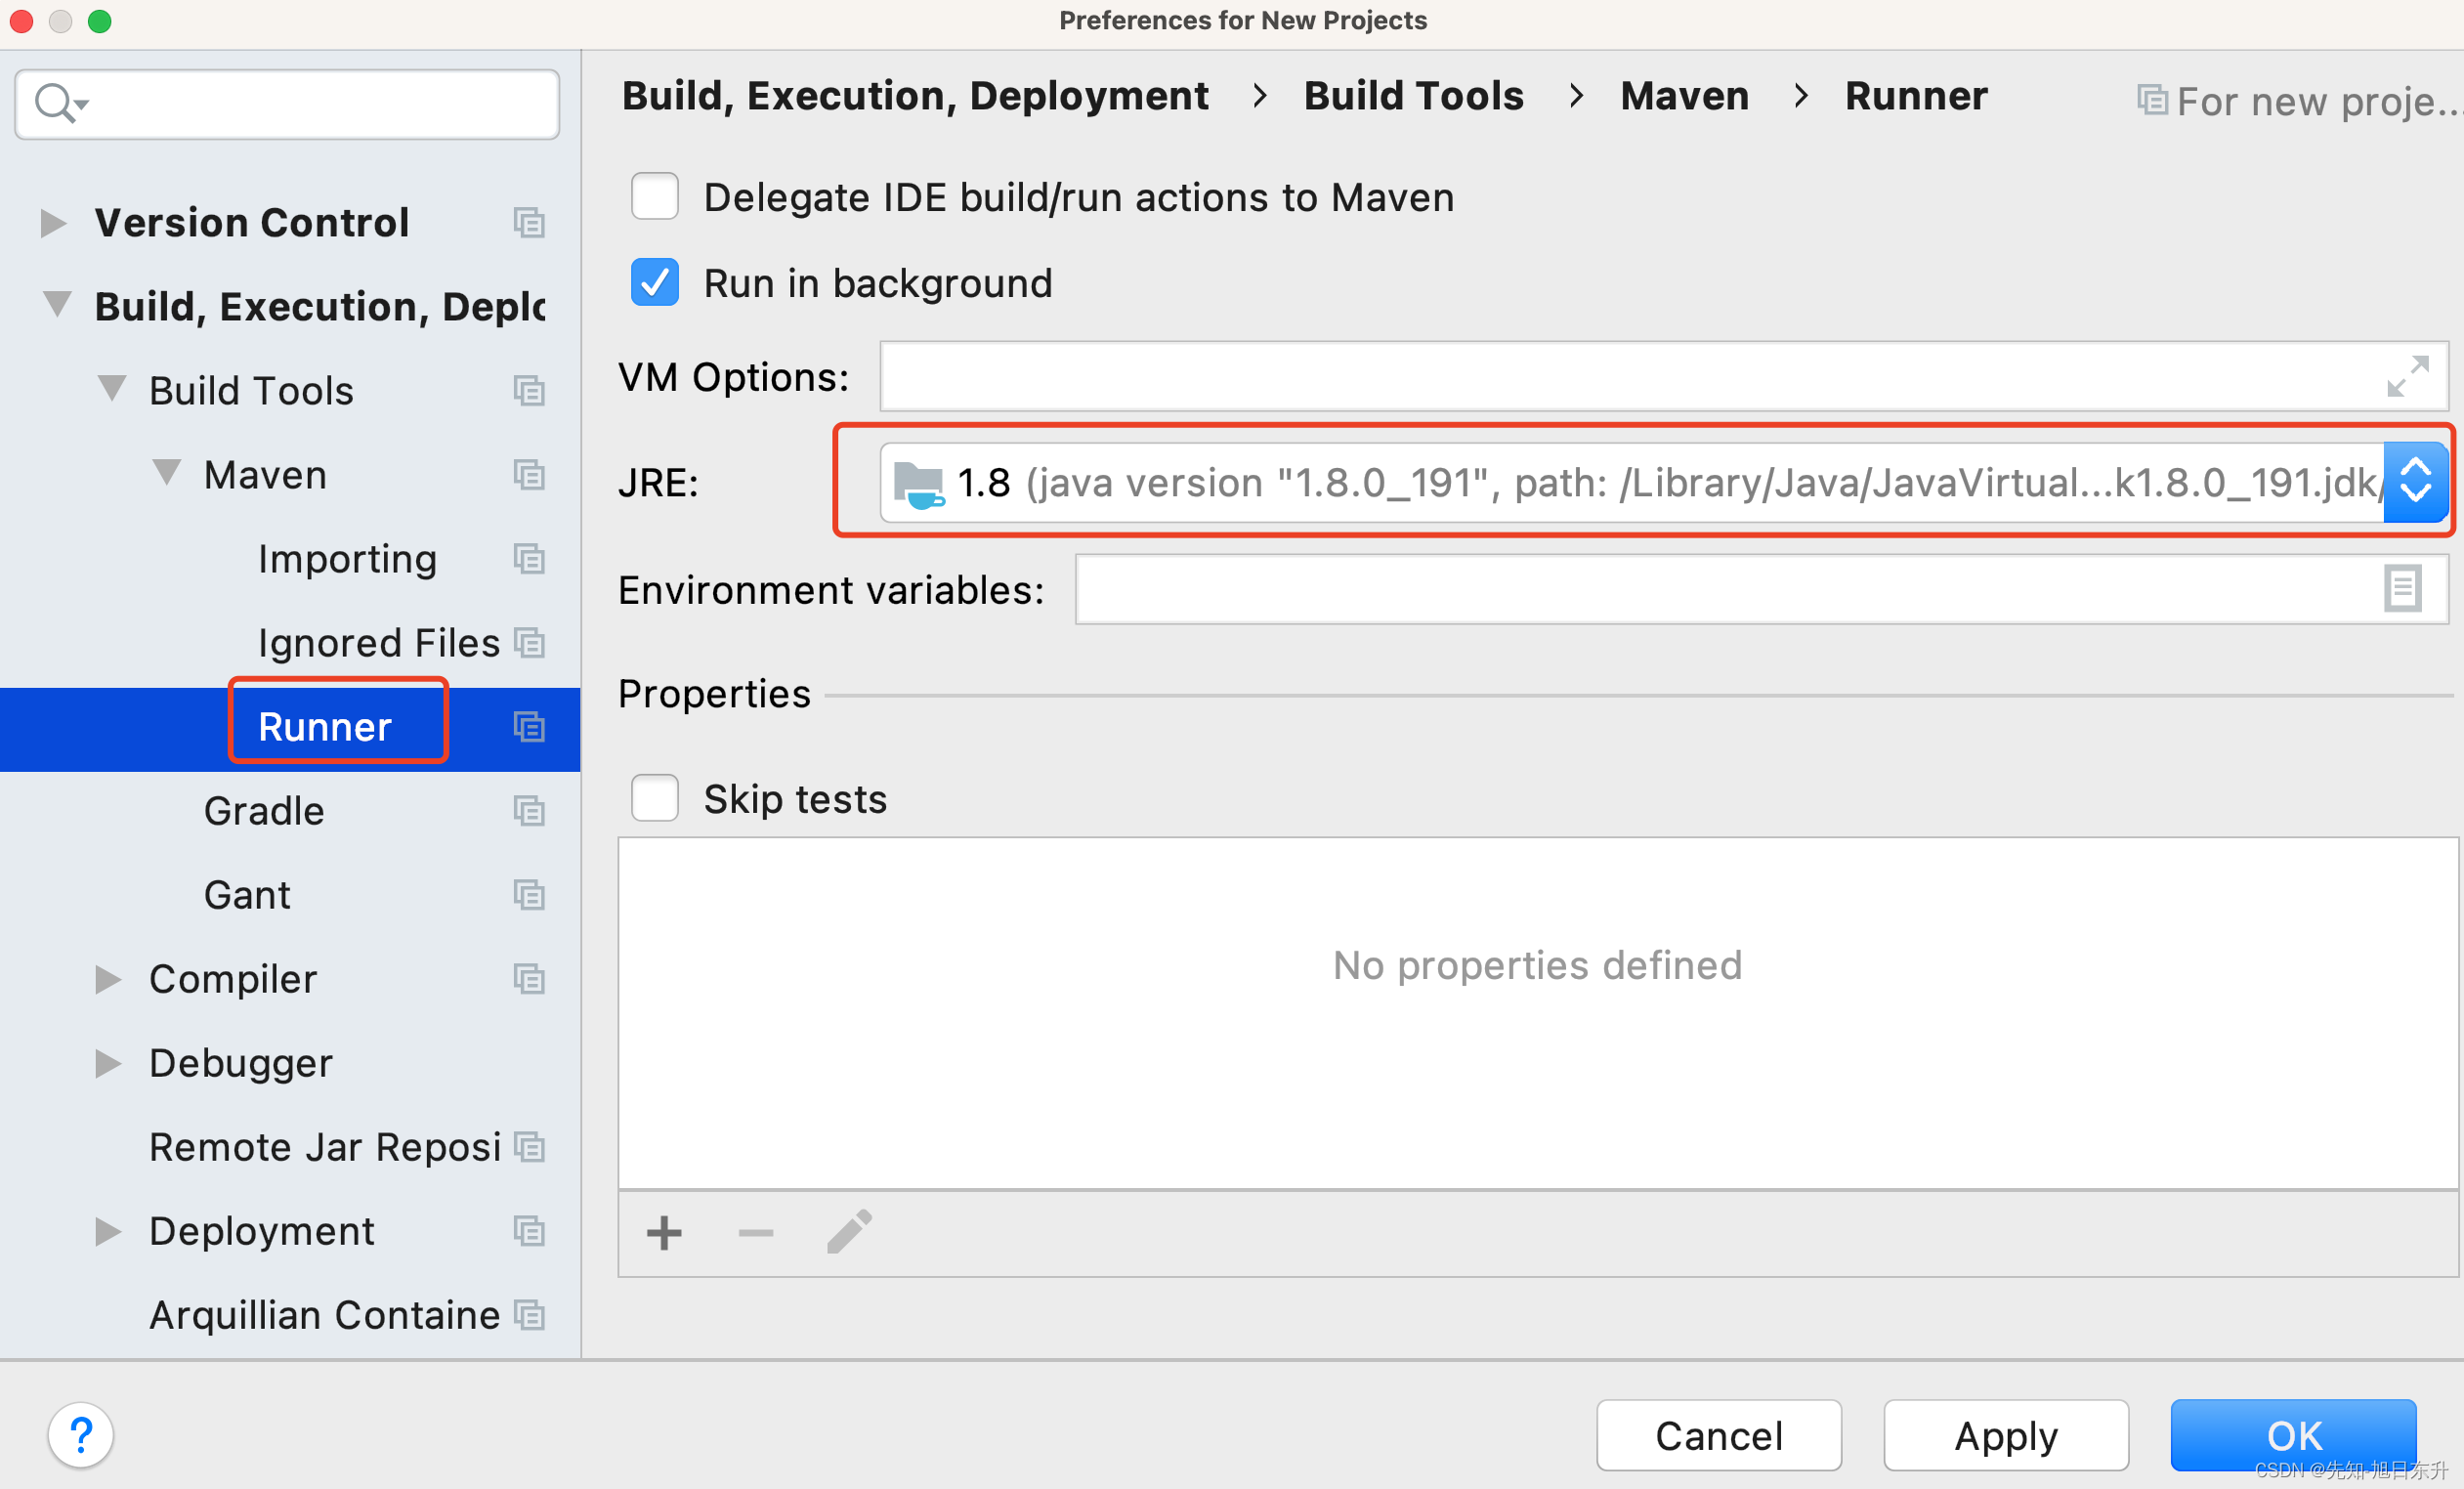Expand the Debugger tree node
2464x1489 pixels.
click(x=108, y=1062)
